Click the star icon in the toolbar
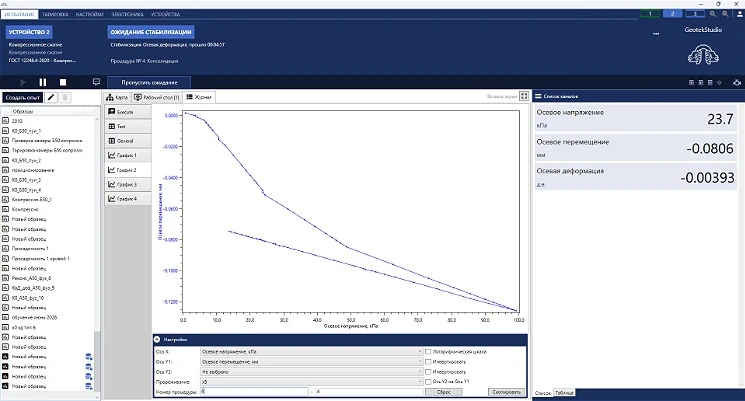 coord(719,83)
